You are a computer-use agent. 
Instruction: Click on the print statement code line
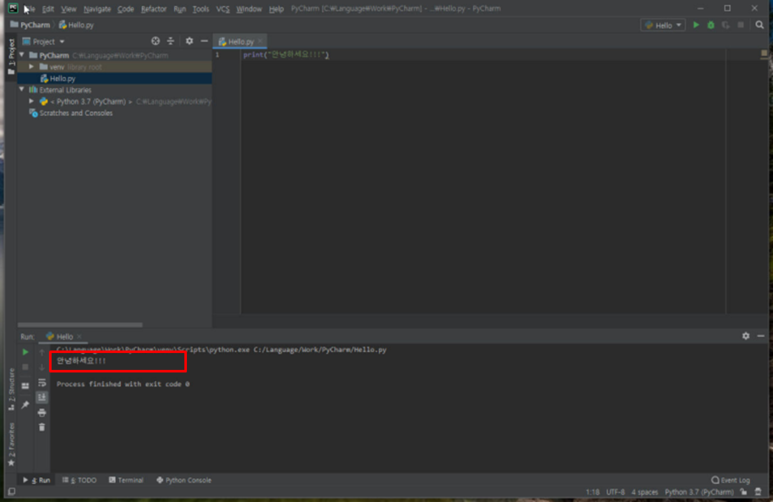click(286, 55)
